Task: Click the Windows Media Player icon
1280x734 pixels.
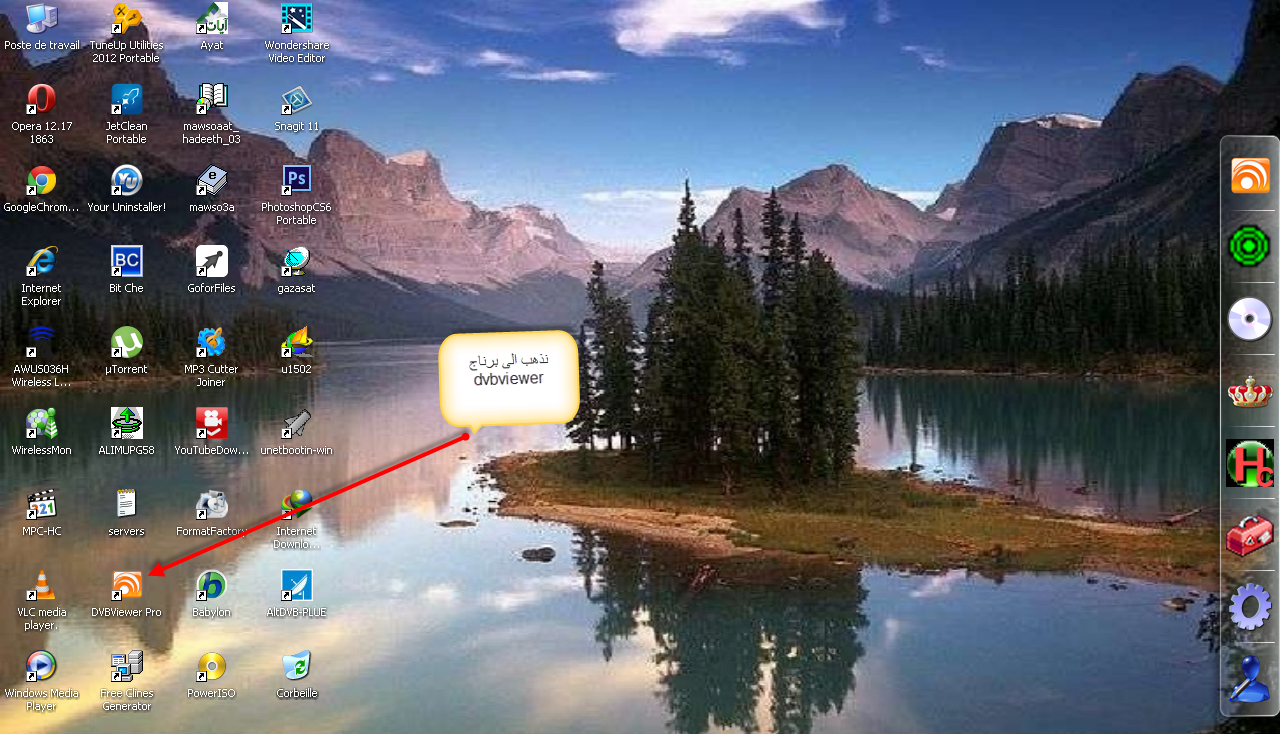Action: tap(41, 666)
